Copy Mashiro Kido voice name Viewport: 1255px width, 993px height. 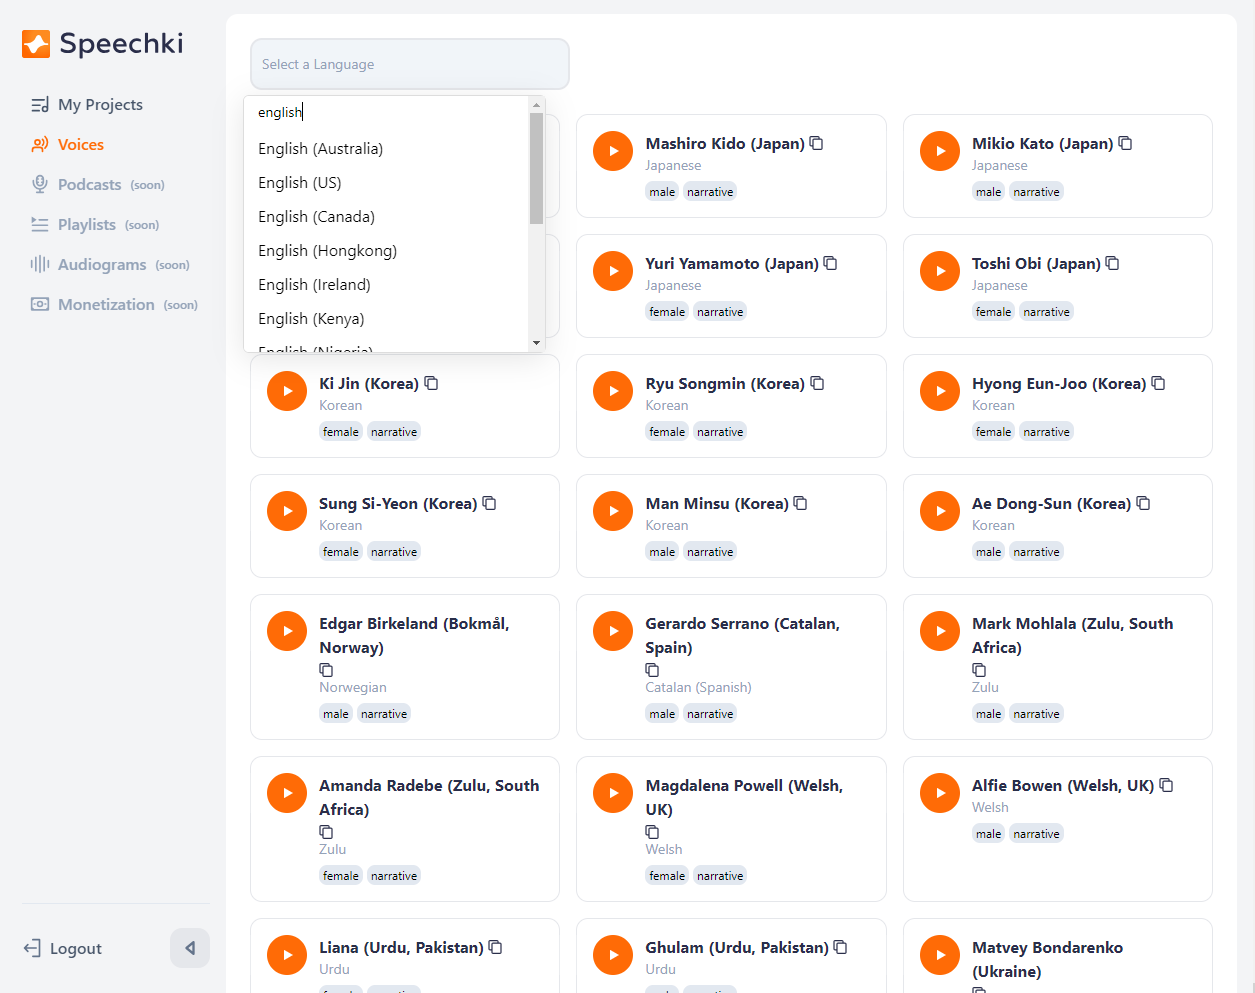pyautogui.click(x=817, y=143)
